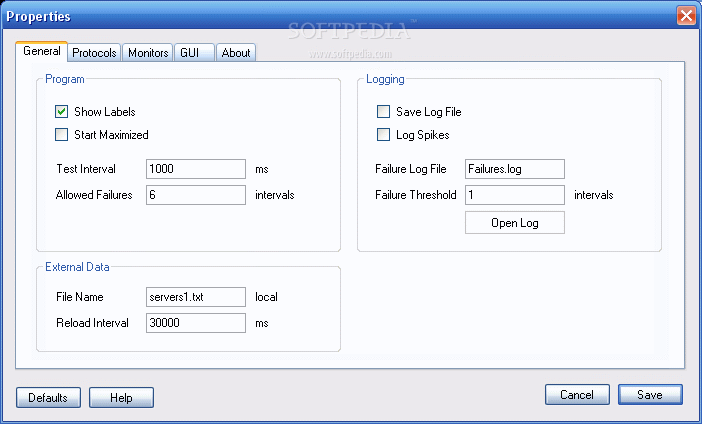Click the Start Maximized text label
This screenshot has height=424, width=702.
click(111, 135)
